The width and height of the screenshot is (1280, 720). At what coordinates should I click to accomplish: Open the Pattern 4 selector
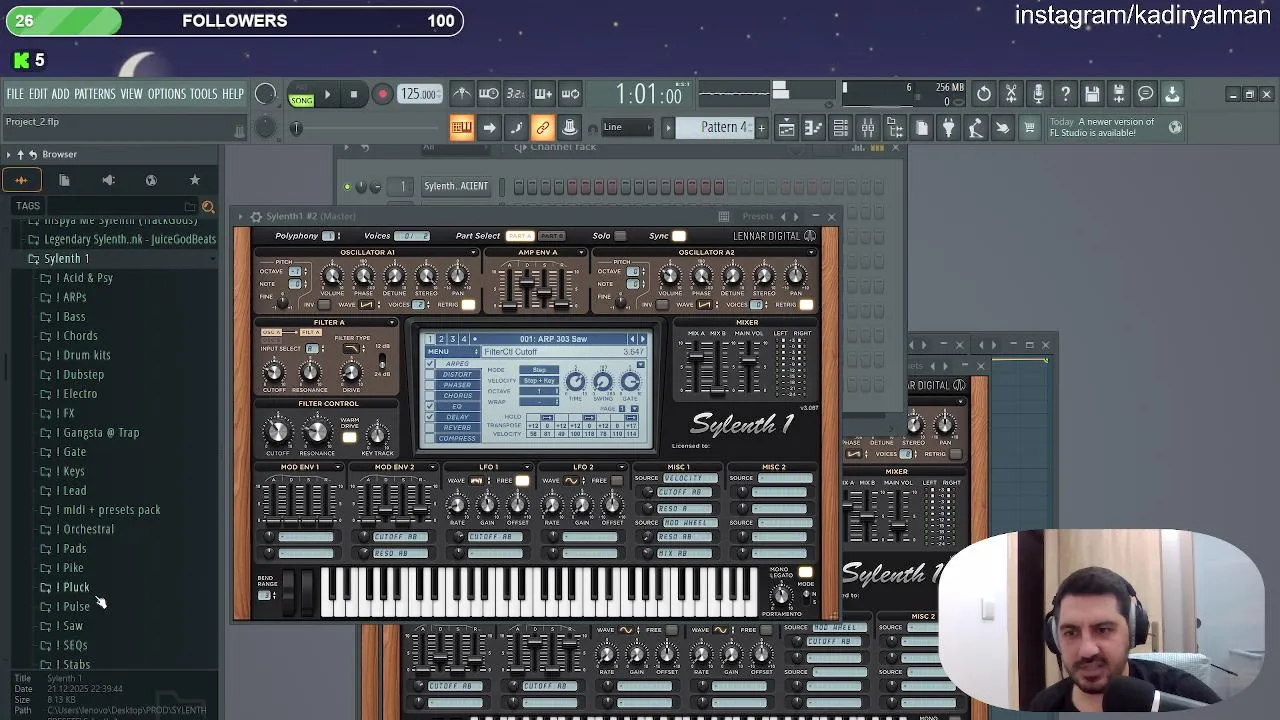[717, 127]
